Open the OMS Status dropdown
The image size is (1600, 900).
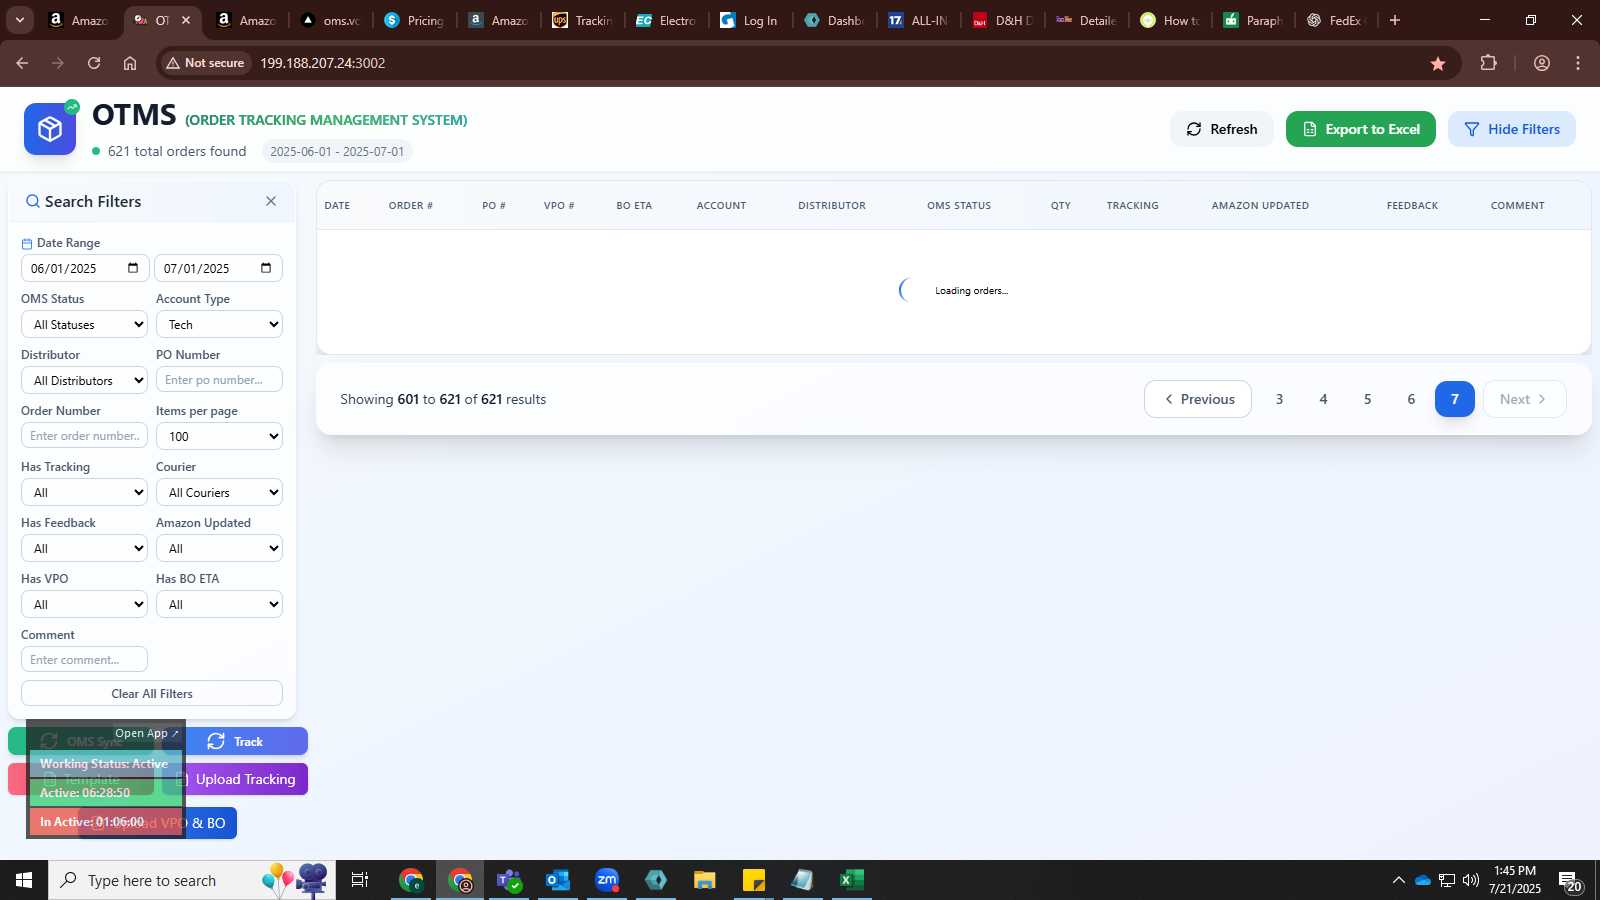click(x=84, y=324)
